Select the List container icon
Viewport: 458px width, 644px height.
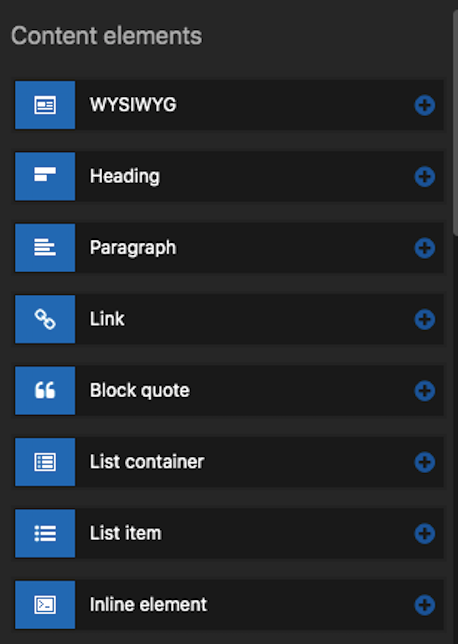click(x=45, y=462)
